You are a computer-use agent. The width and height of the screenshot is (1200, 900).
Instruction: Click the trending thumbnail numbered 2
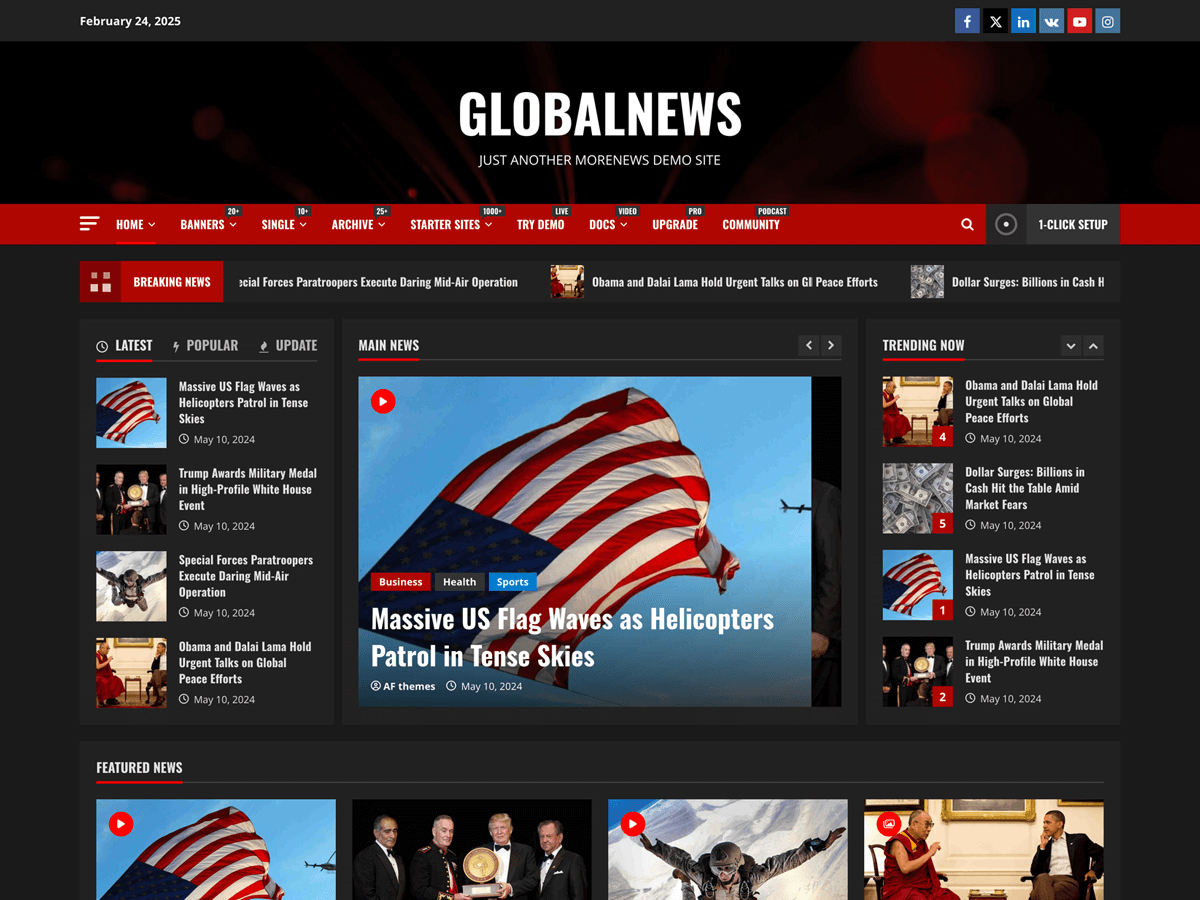click(918, 672)
